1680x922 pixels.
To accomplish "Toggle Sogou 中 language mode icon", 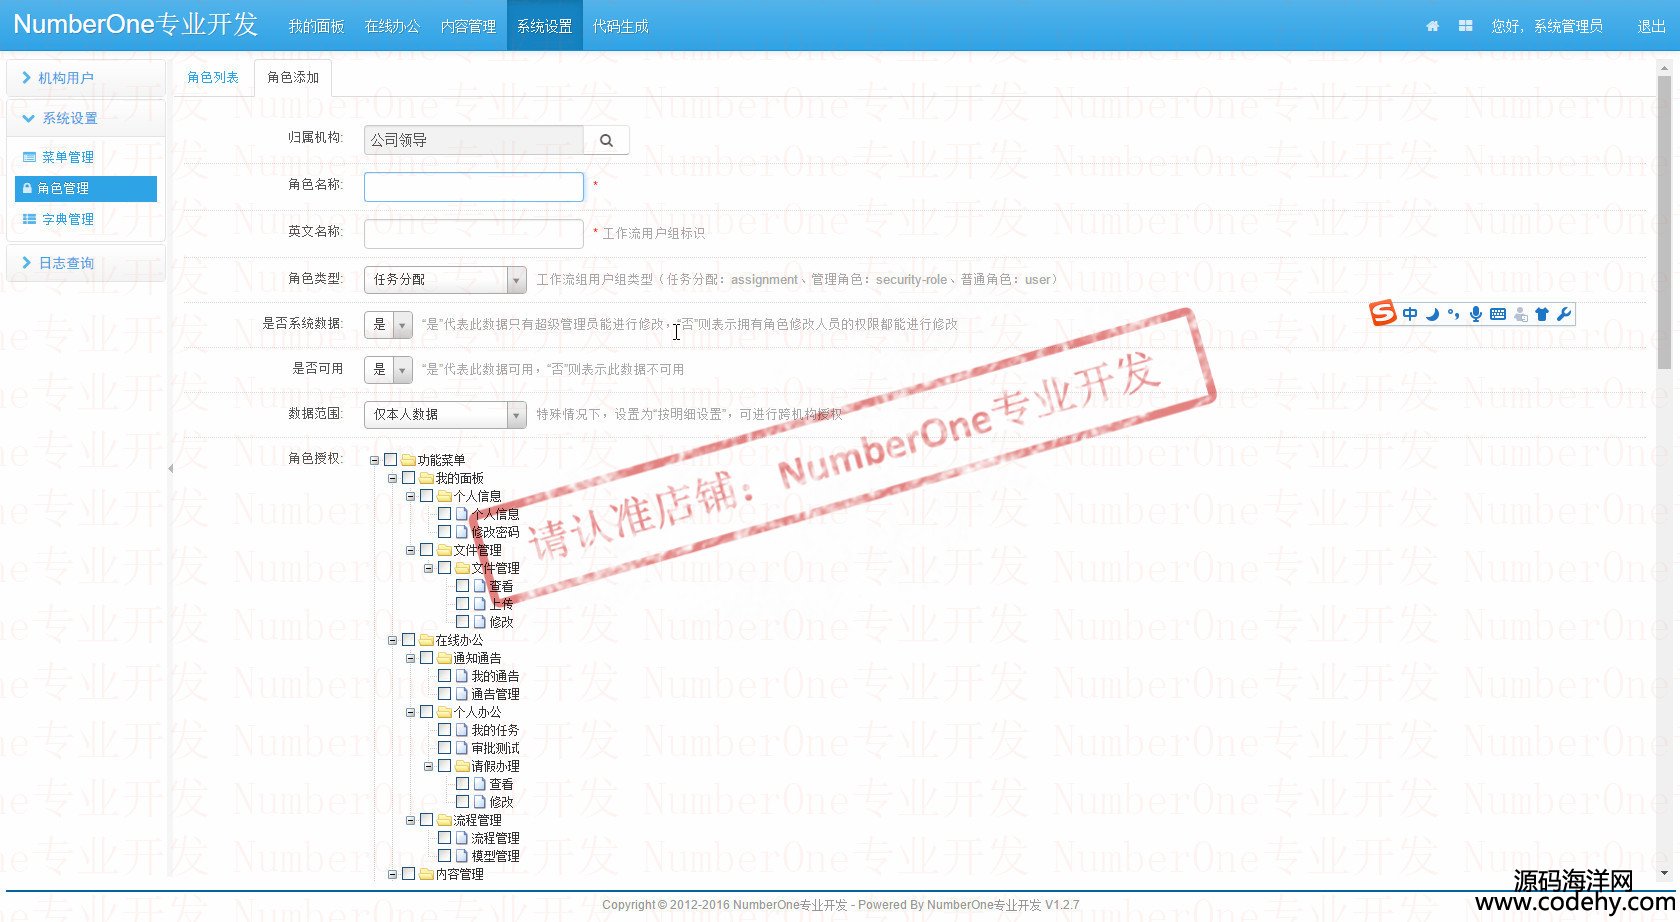I will [1409, 314].
